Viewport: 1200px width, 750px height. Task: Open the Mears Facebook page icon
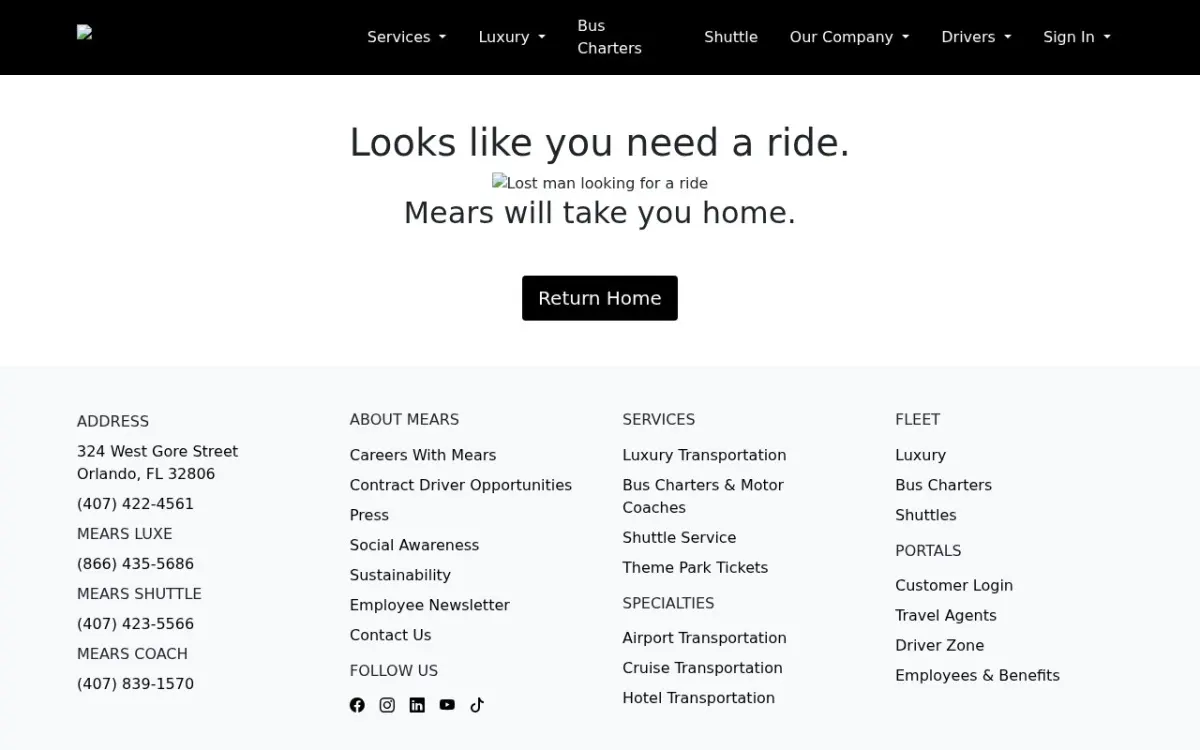pos(357,705)
